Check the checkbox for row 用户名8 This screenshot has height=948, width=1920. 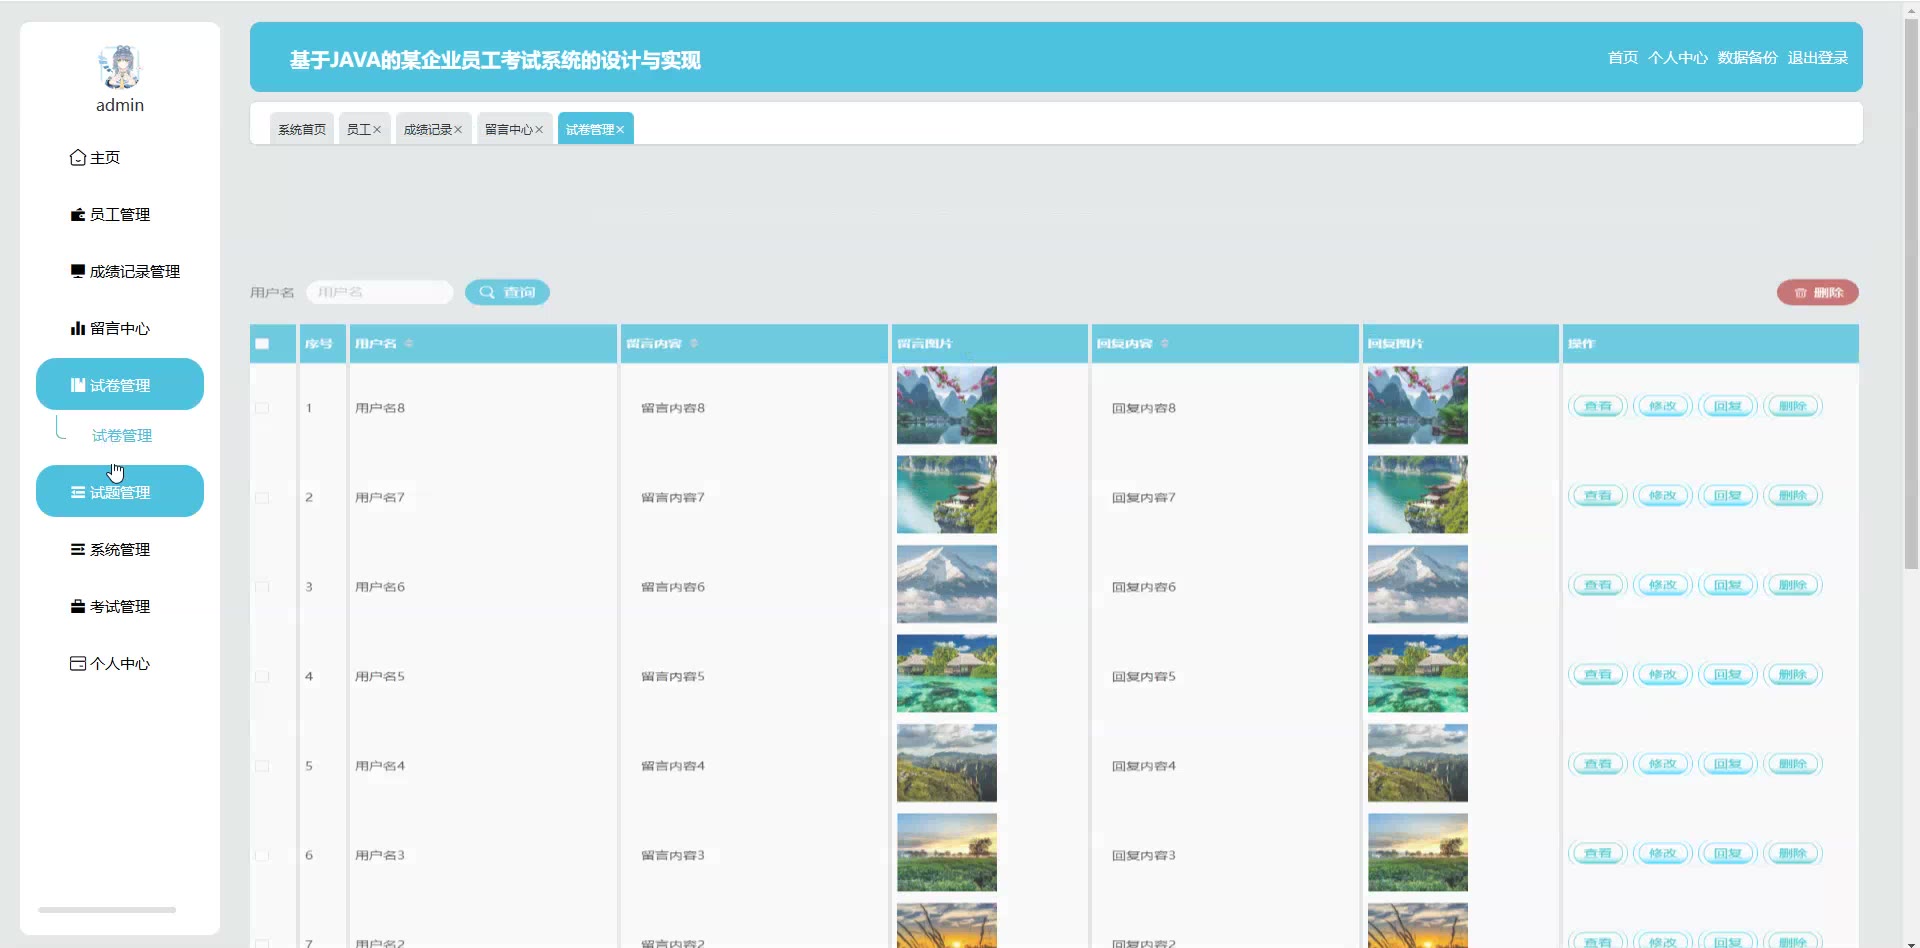(x=262, y=408)
